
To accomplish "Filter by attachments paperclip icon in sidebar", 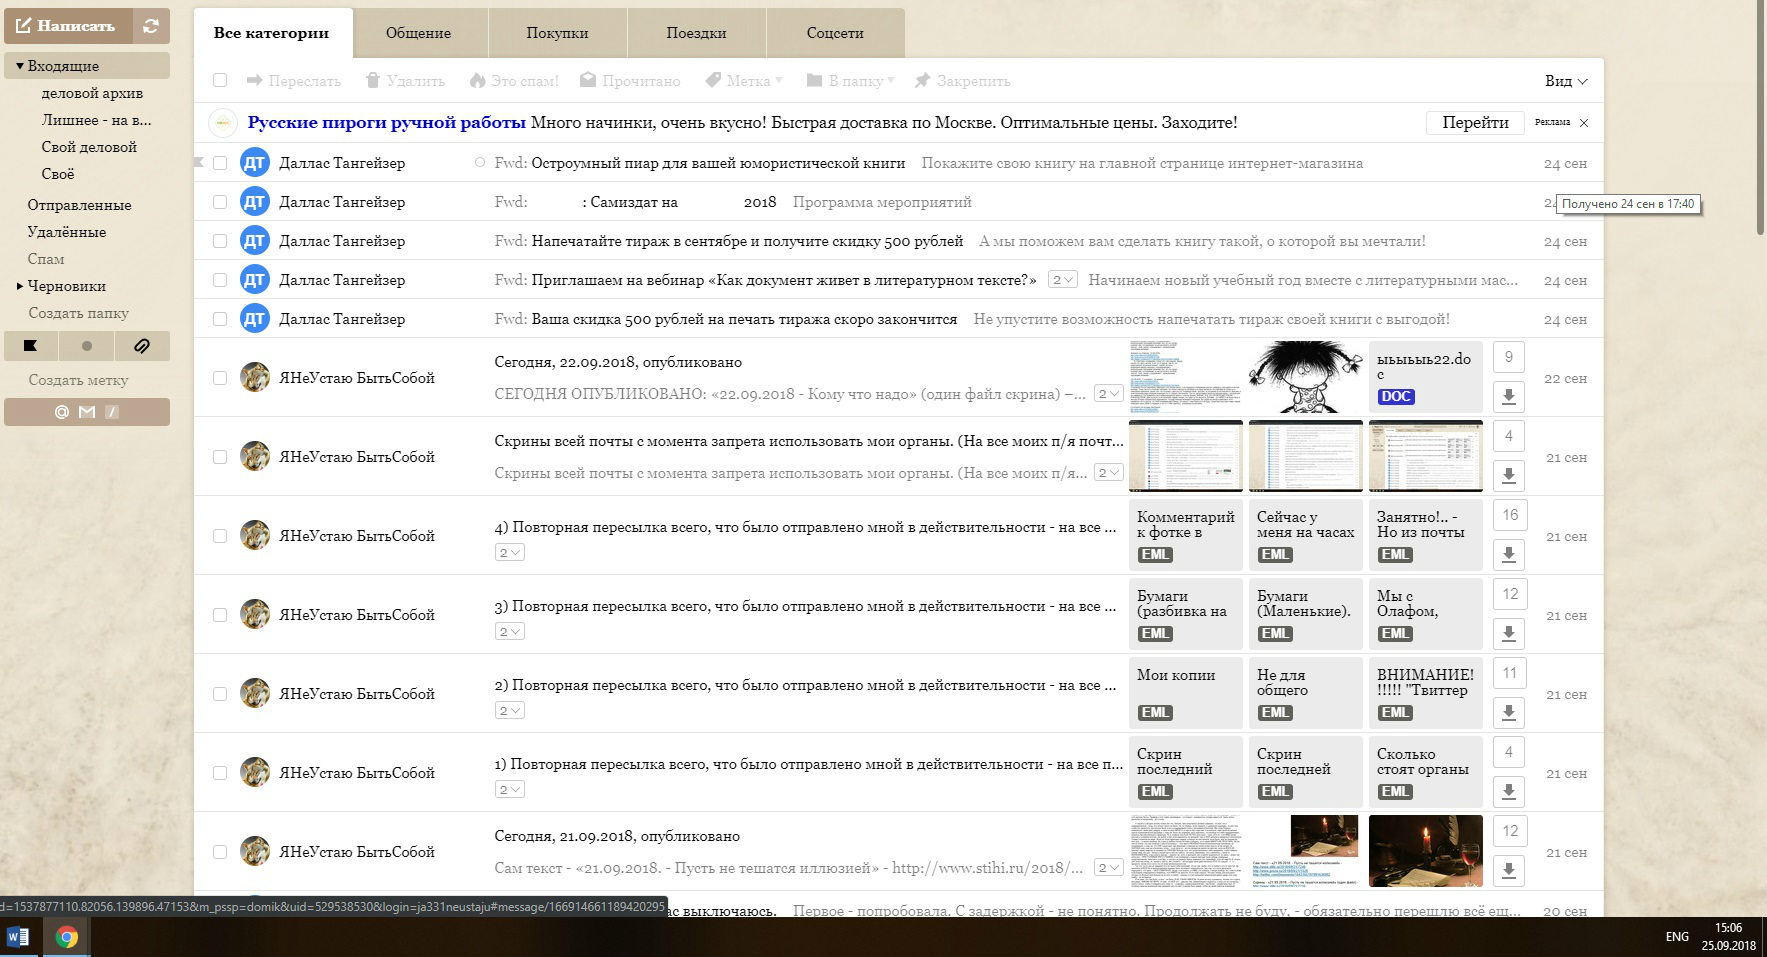I will tap(142, 346).
